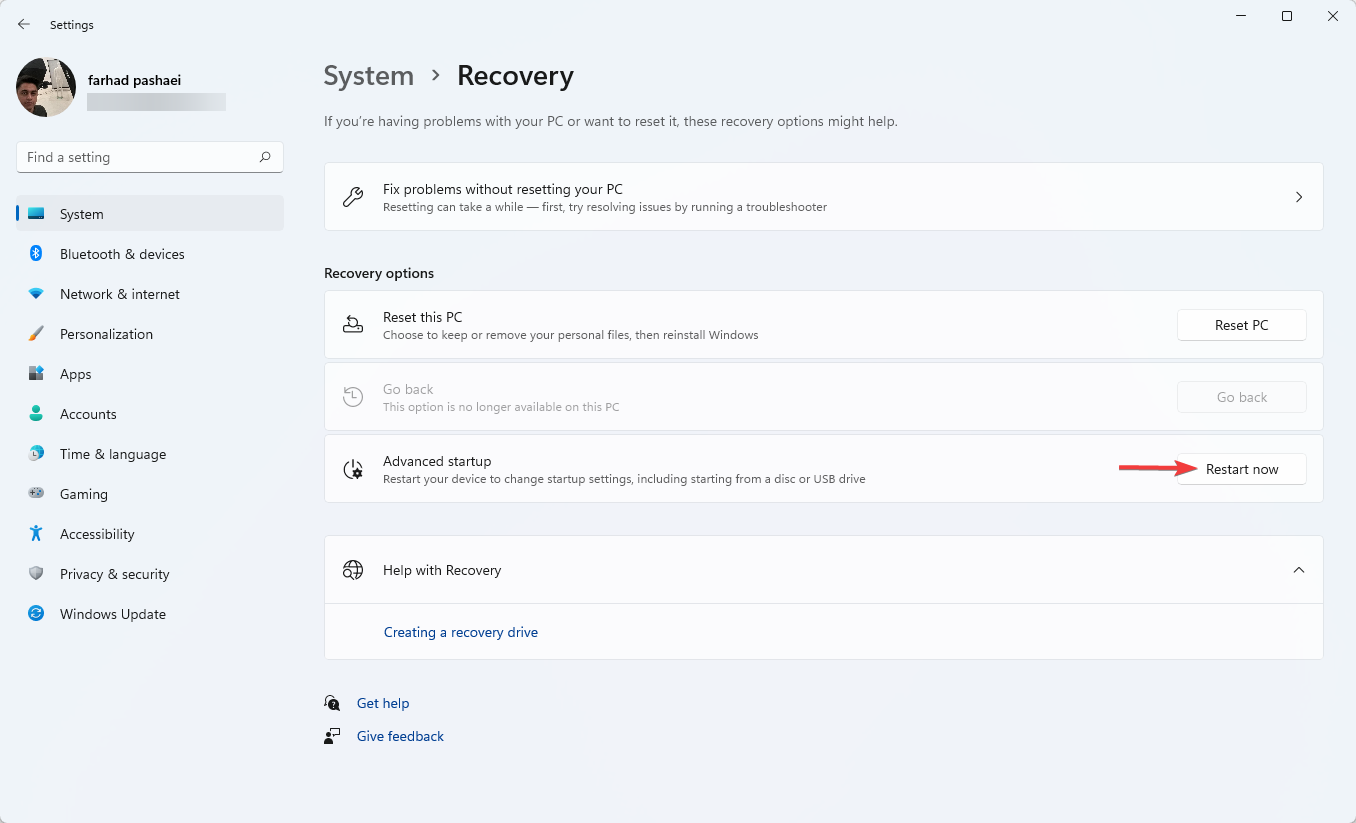This screenshot has height=823, width=1356.
Task: Click the Give feedback link
Action: [400, 736]
